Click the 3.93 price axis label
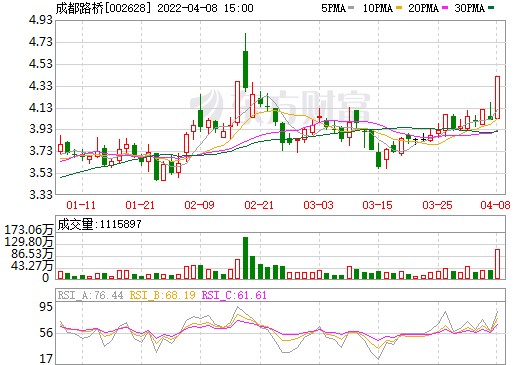 tap(41, 129)
